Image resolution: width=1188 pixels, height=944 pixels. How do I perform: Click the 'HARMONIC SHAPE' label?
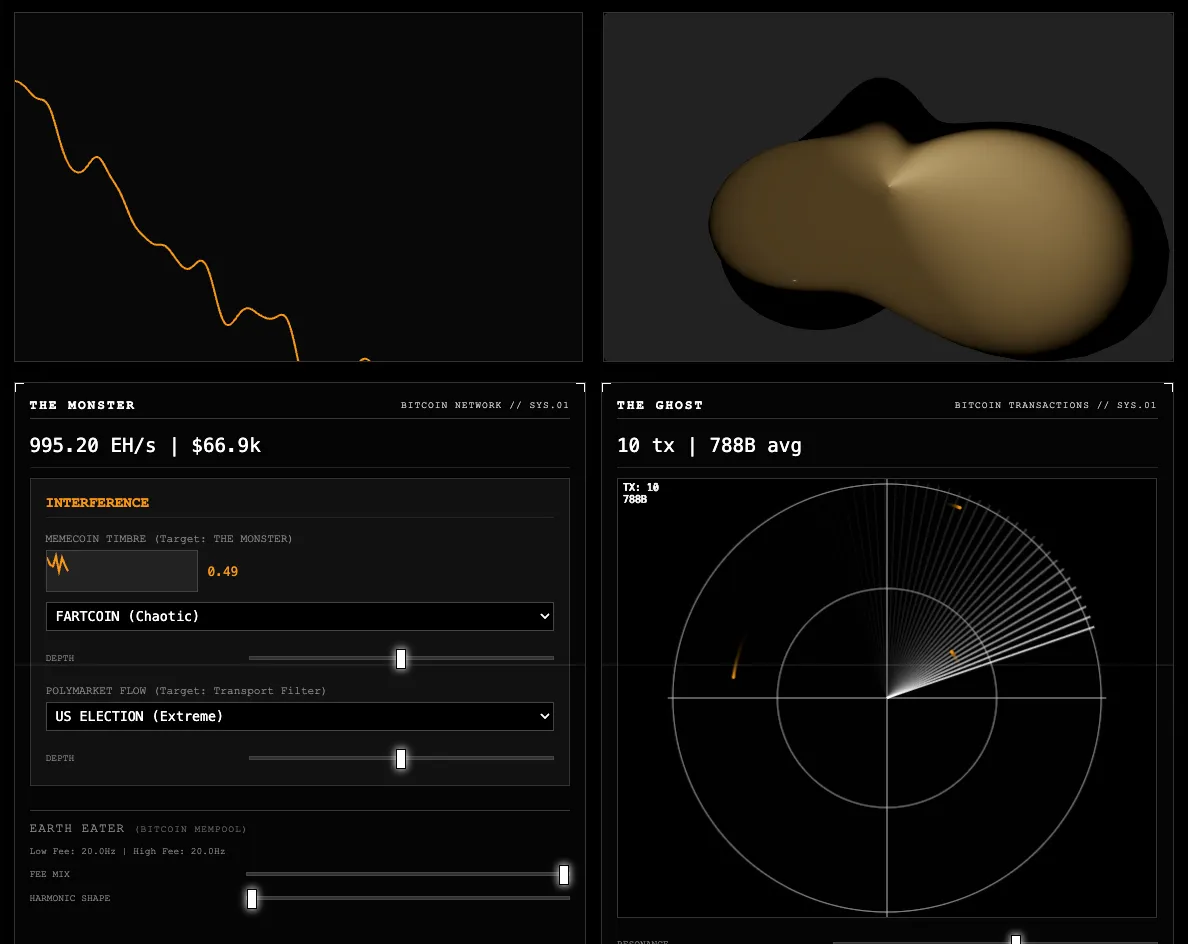click(x=70, y=899)
